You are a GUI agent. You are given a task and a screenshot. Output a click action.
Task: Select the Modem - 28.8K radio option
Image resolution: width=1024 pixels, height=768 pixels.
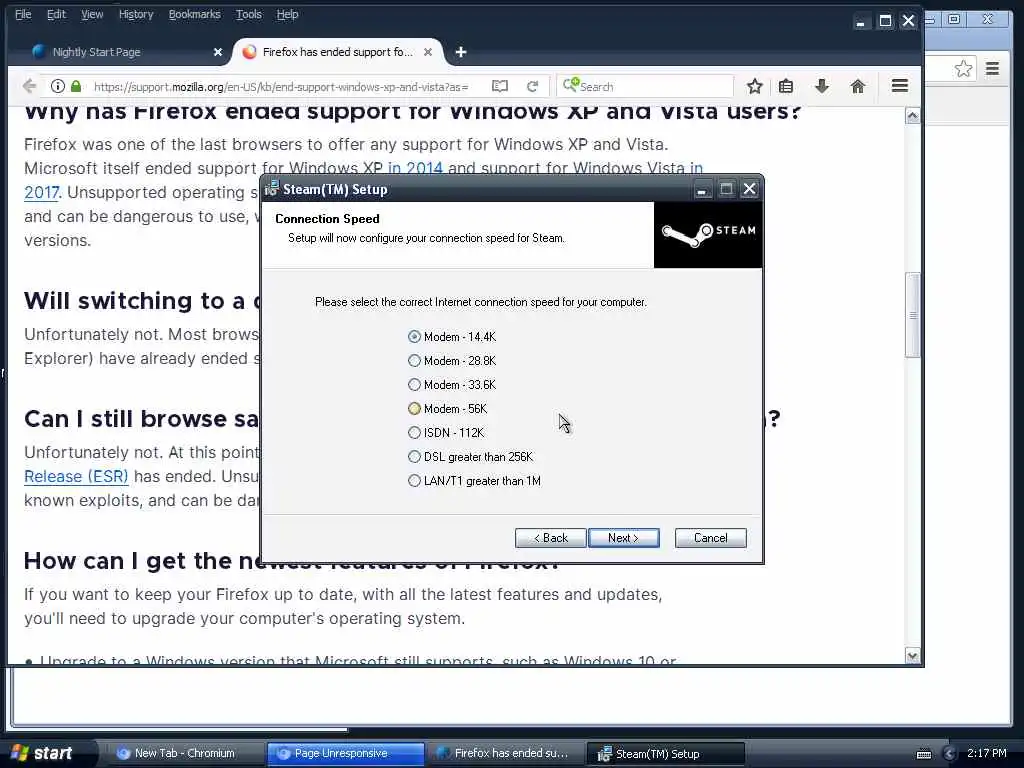click(452, 360)
